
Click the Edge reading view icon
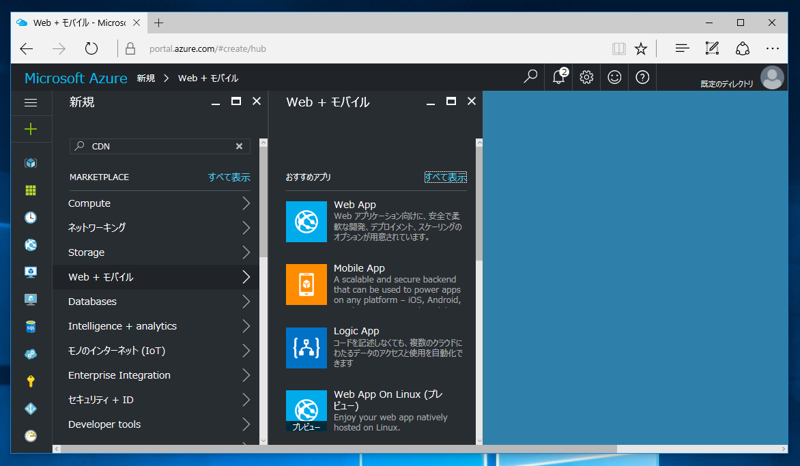coord(618,48)
